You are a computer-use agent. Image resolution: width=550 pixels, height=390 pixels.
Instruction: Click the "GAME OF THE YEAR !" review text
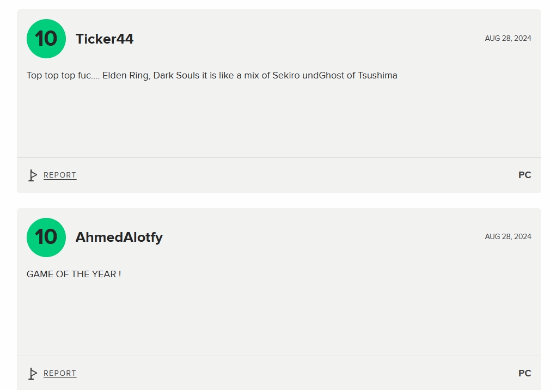pyautogui.click(x=74, y=274)
